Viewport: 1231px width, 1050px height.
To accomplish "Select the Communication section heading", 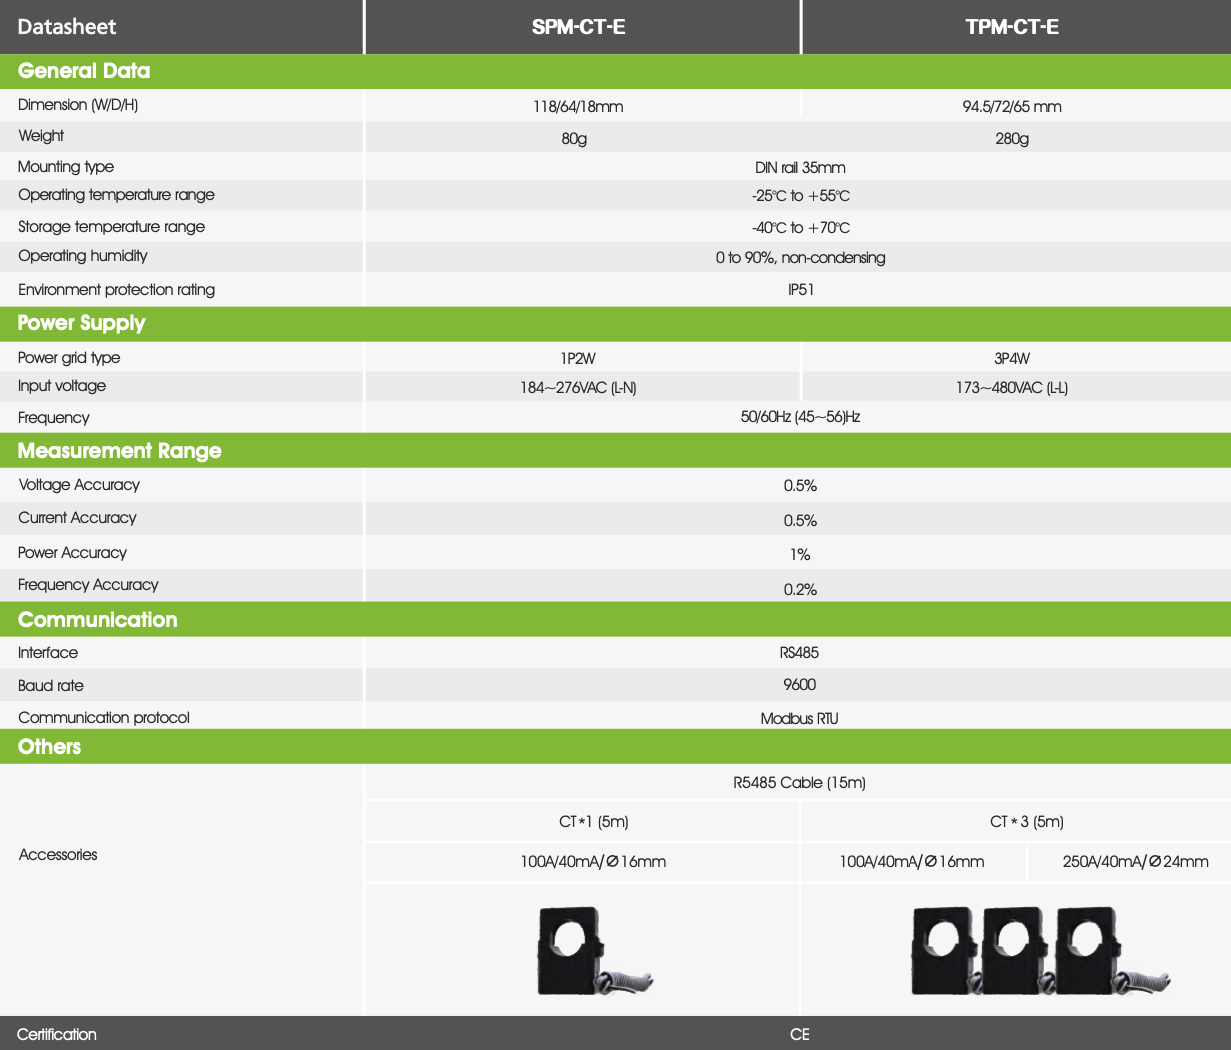I will click(97, 620).
